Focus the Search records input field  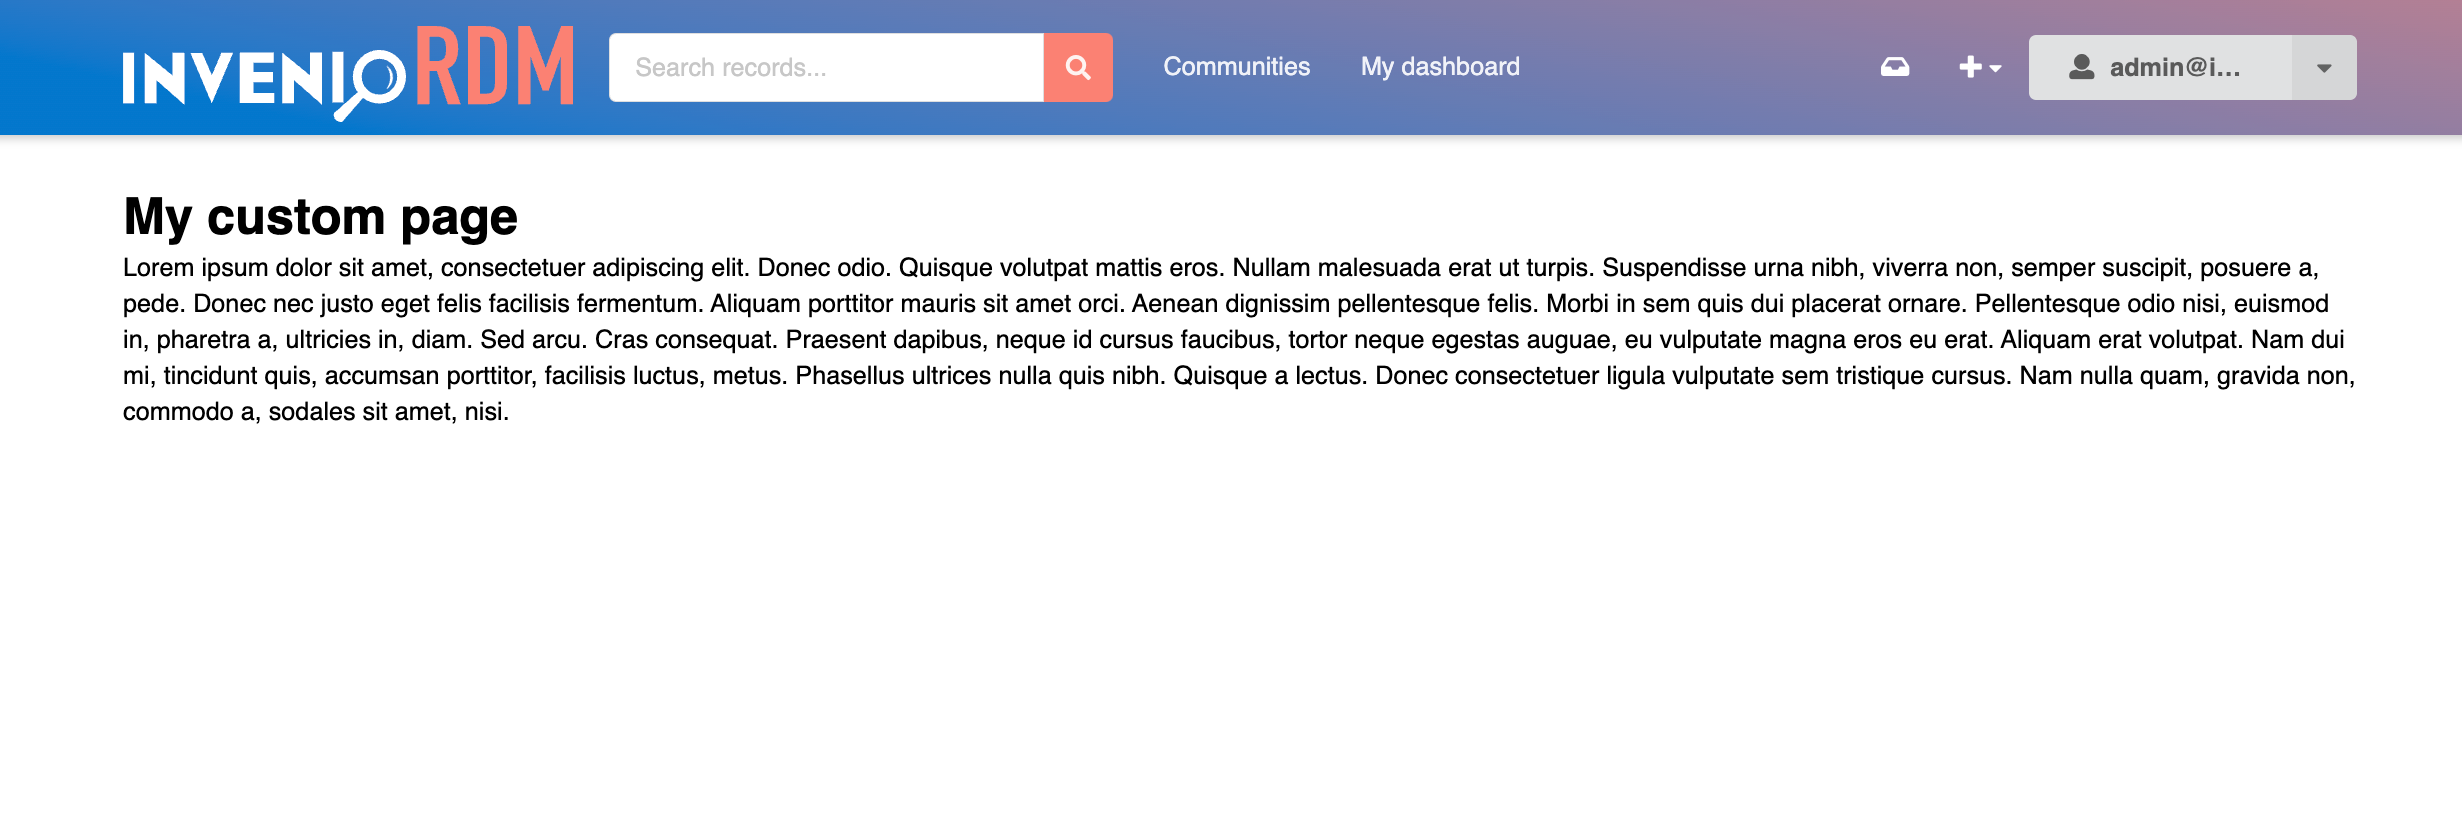pyautogui.click(x=826, y=67)
